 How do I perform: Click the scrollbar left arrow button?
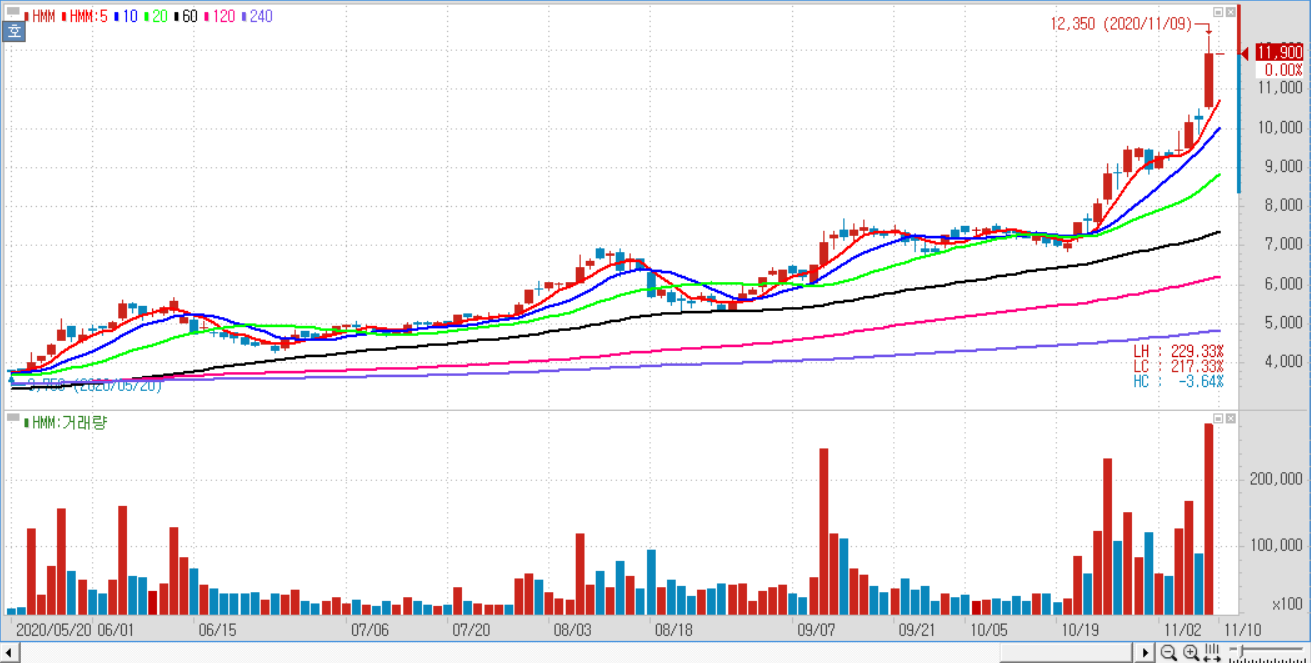click(x=9, y=653)
